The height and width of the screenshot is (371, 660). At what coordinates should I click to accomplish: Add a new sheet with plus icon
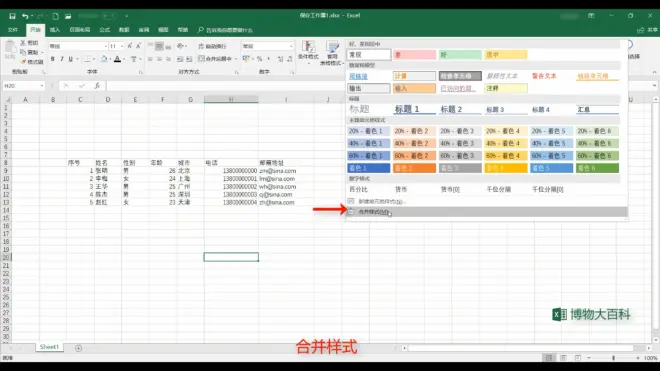click(x=78, y=348)
